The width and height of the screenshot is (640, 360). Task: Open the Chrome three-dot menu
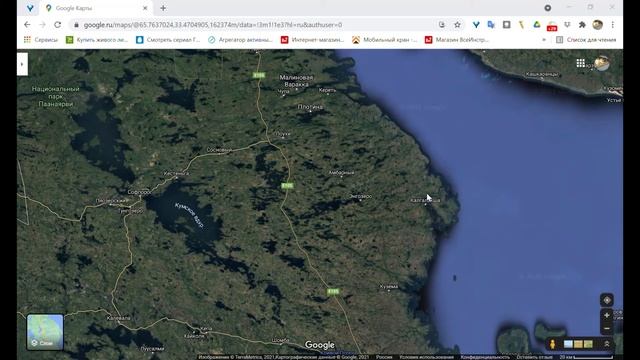613,25
